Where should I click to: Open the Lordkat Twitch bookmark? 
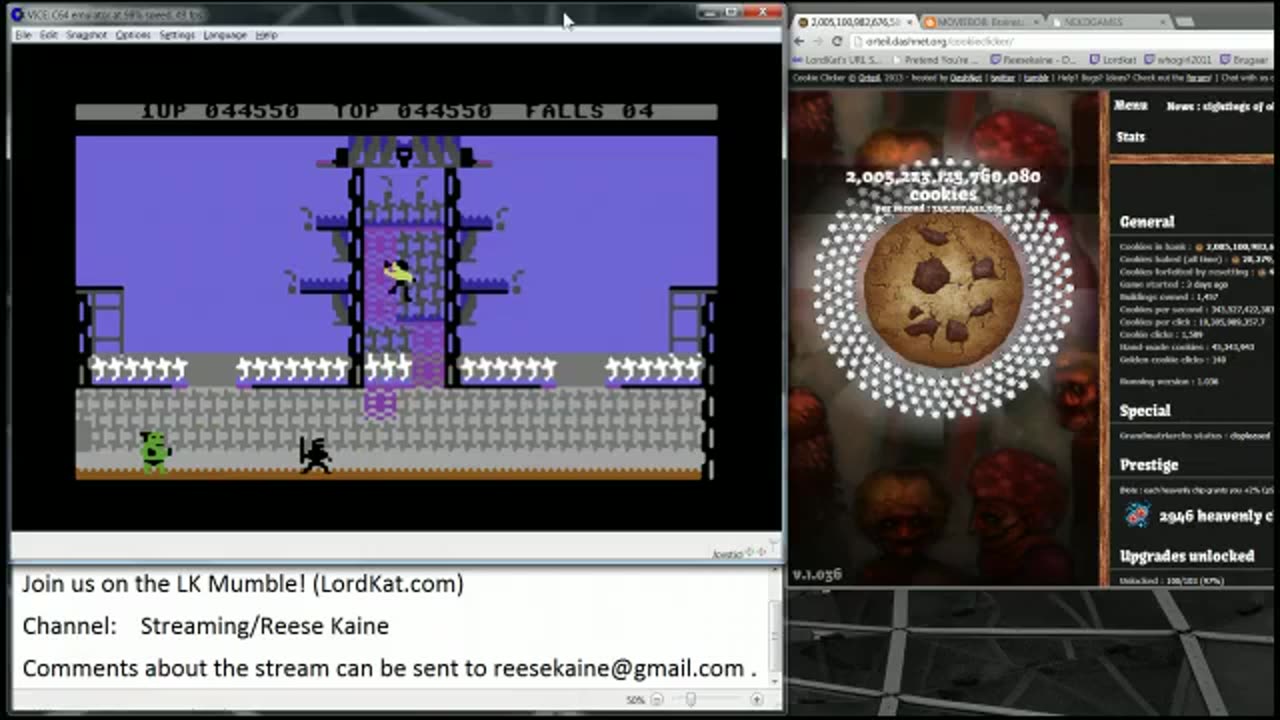point(1113,60)
